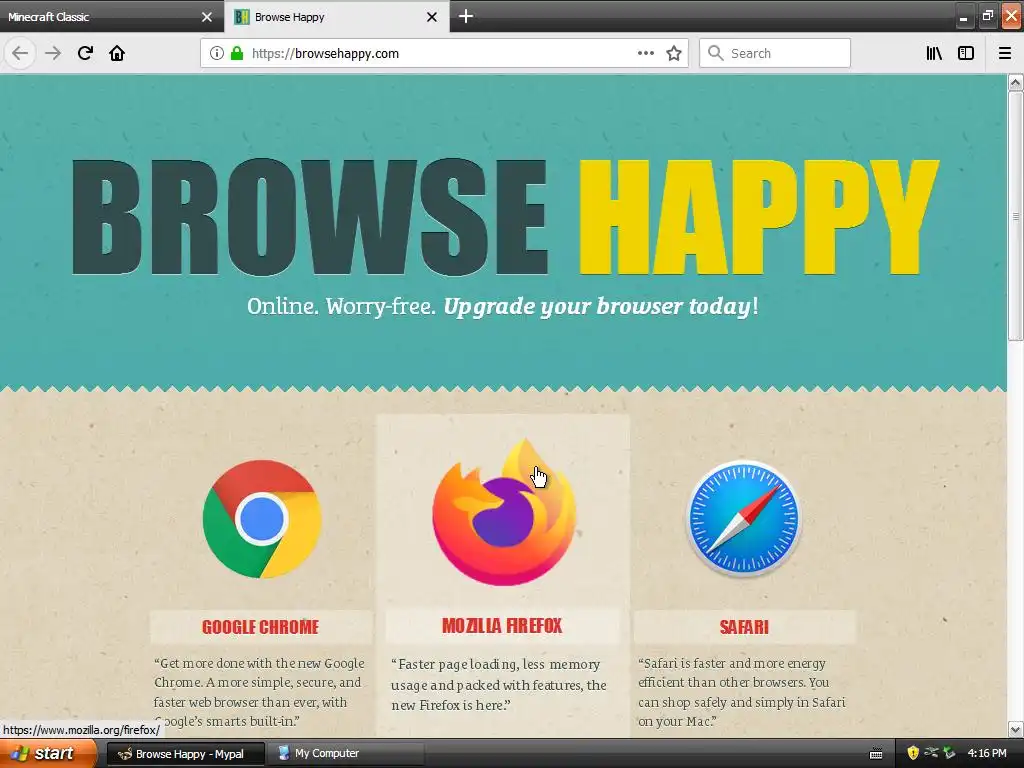Click the green padlock security icon
The height and width of the screenshot is (768, 1024).
point(237,53)
